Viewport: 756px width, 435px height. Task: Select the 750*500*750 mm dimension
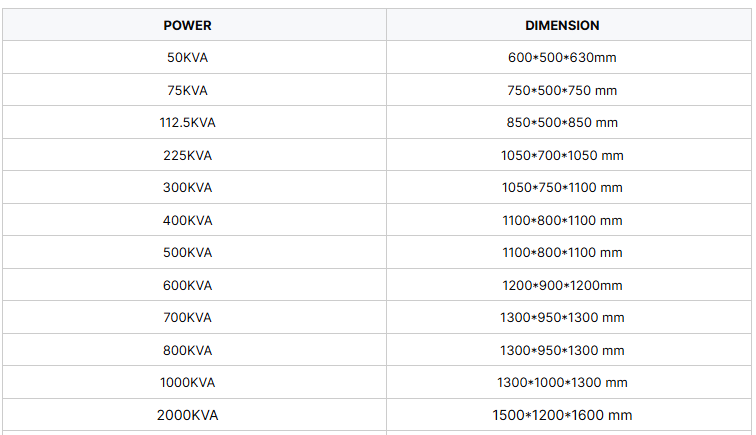562,90
